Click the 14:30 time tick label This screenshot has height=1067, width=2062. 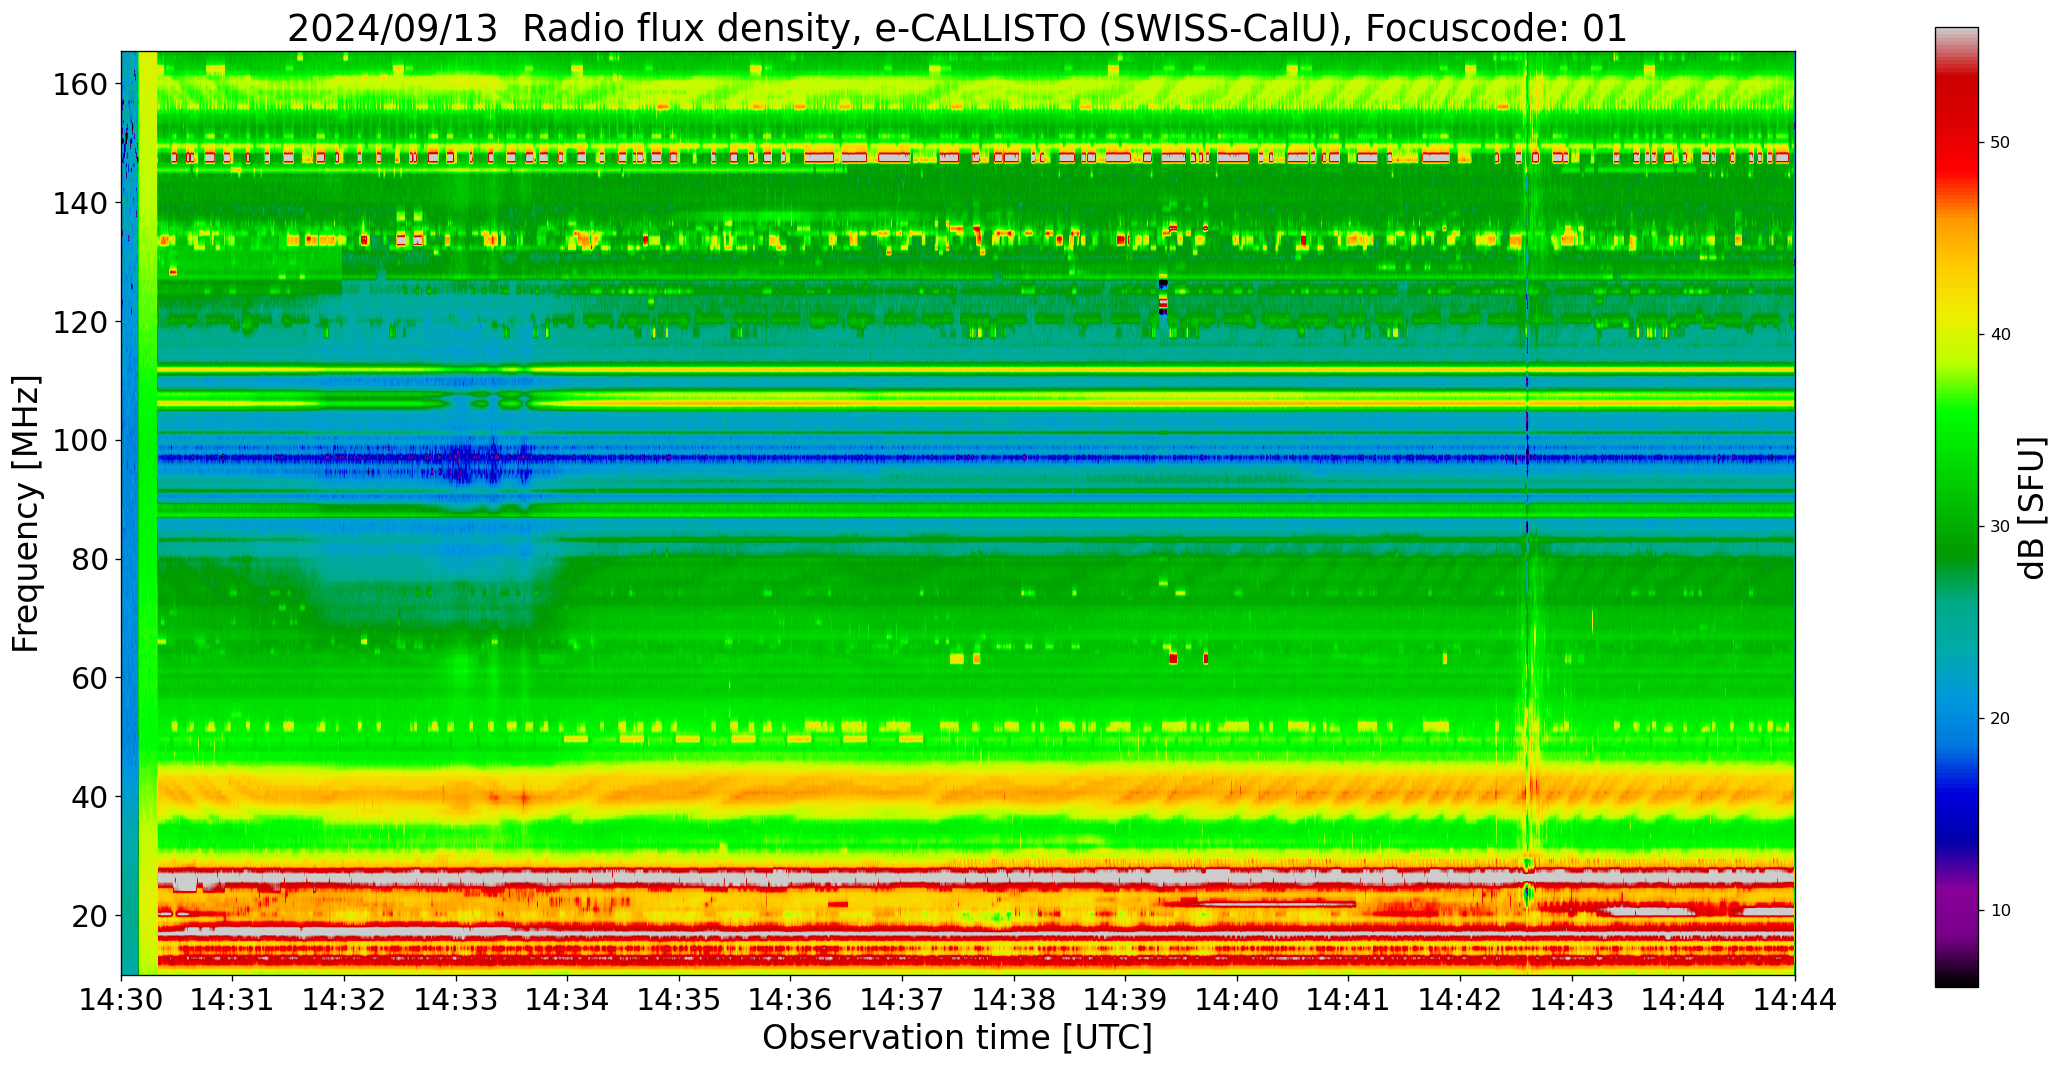[122, 999]
